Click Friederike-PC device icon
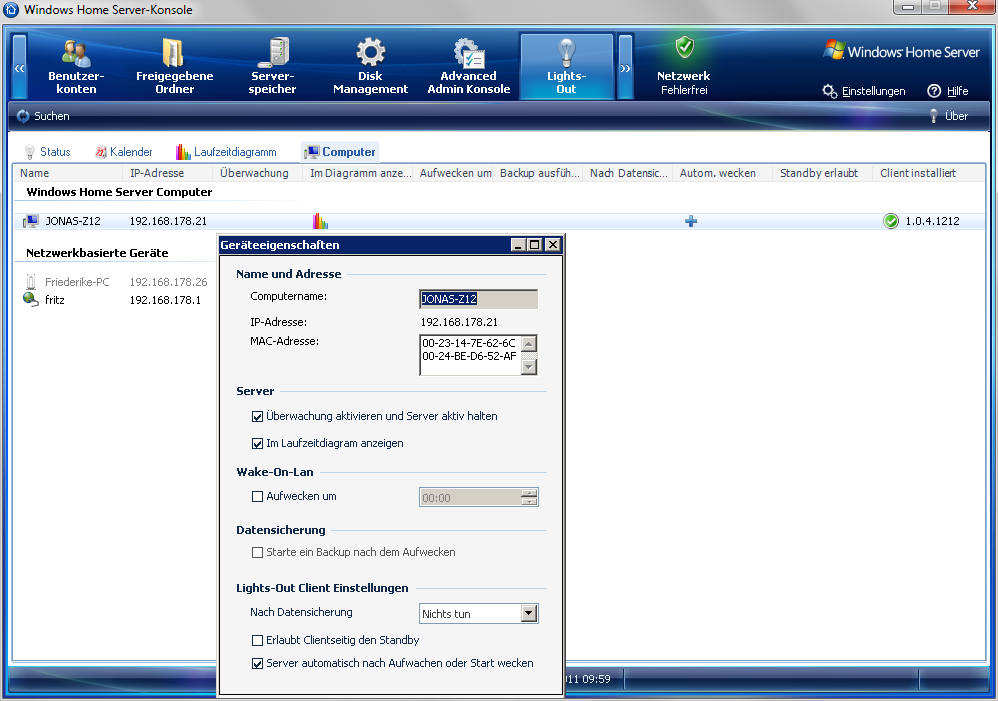Viewport: 998px width, 701px height. pos(31,281)
